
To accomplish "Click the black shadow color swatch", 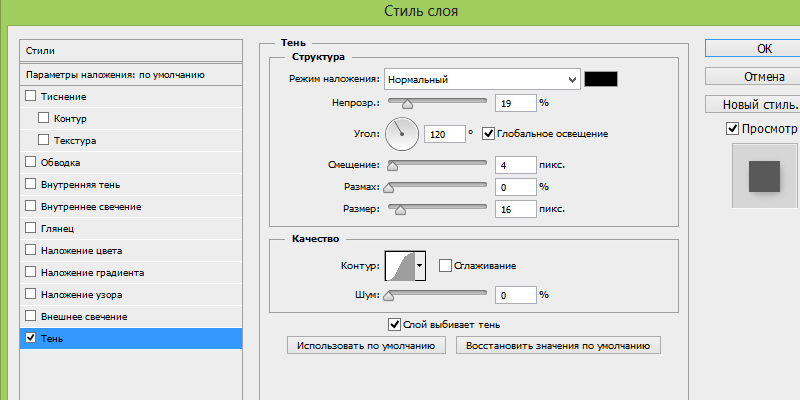I will [602, 79].
